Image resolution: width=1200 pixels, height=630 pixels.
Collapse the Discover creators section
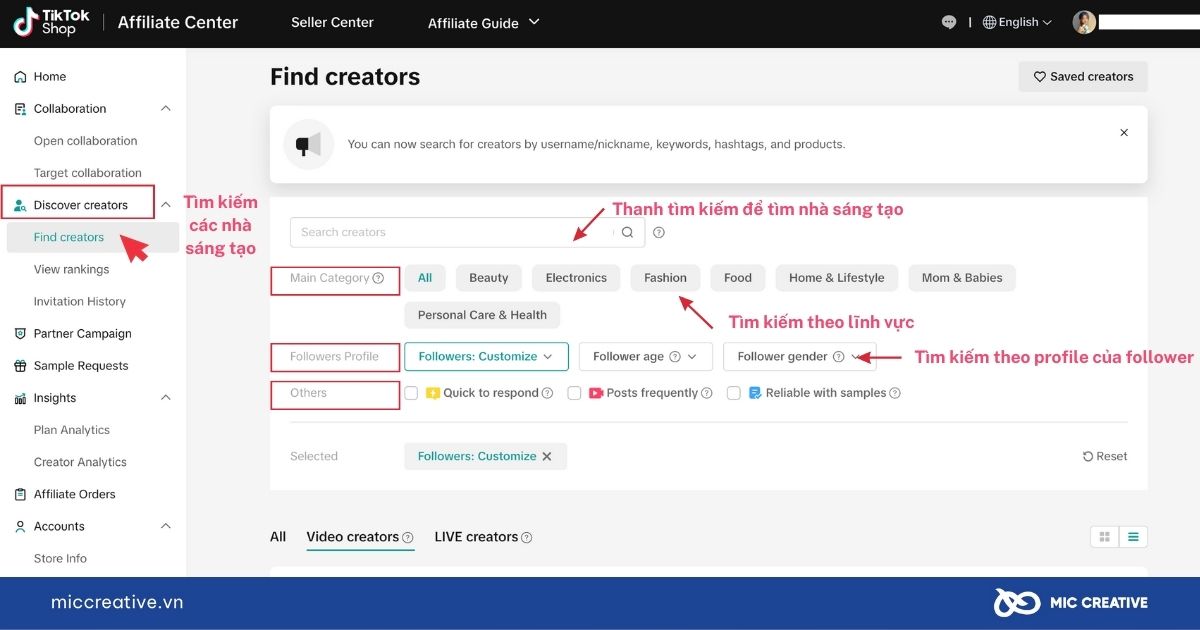(166, 205)
